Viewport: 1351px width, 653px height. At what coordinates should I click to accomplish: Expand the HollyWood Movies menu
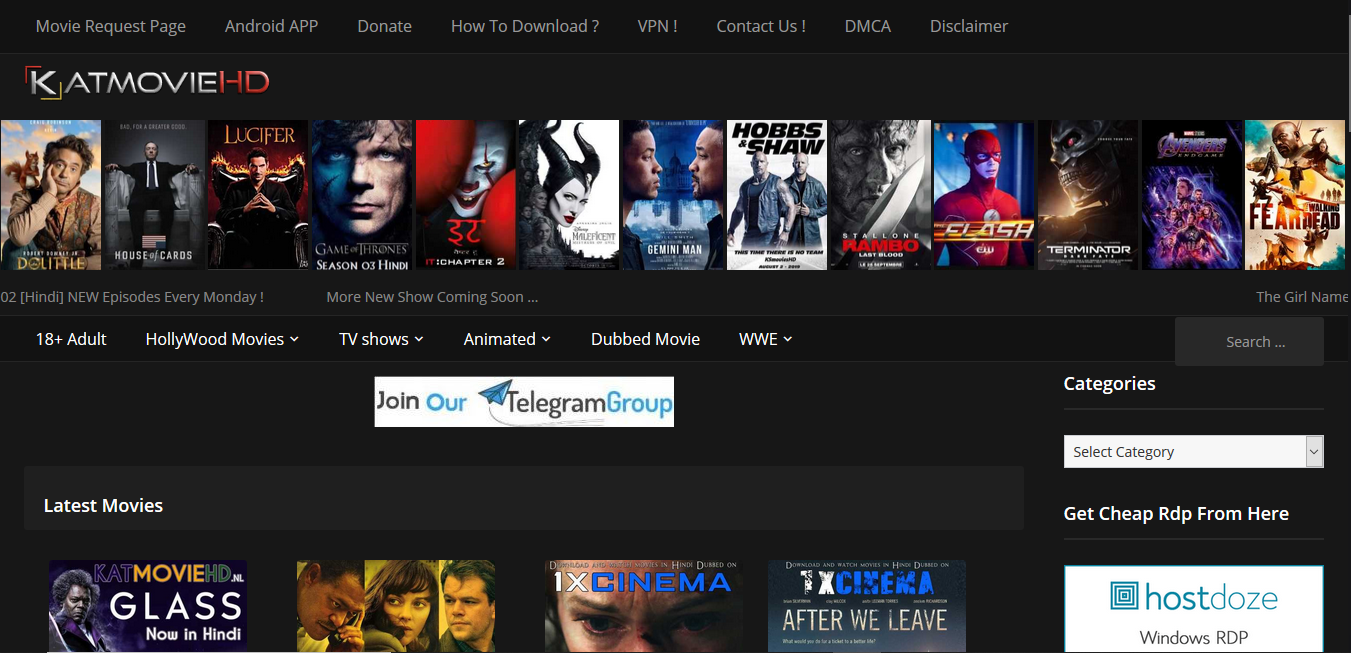[222, 339]
